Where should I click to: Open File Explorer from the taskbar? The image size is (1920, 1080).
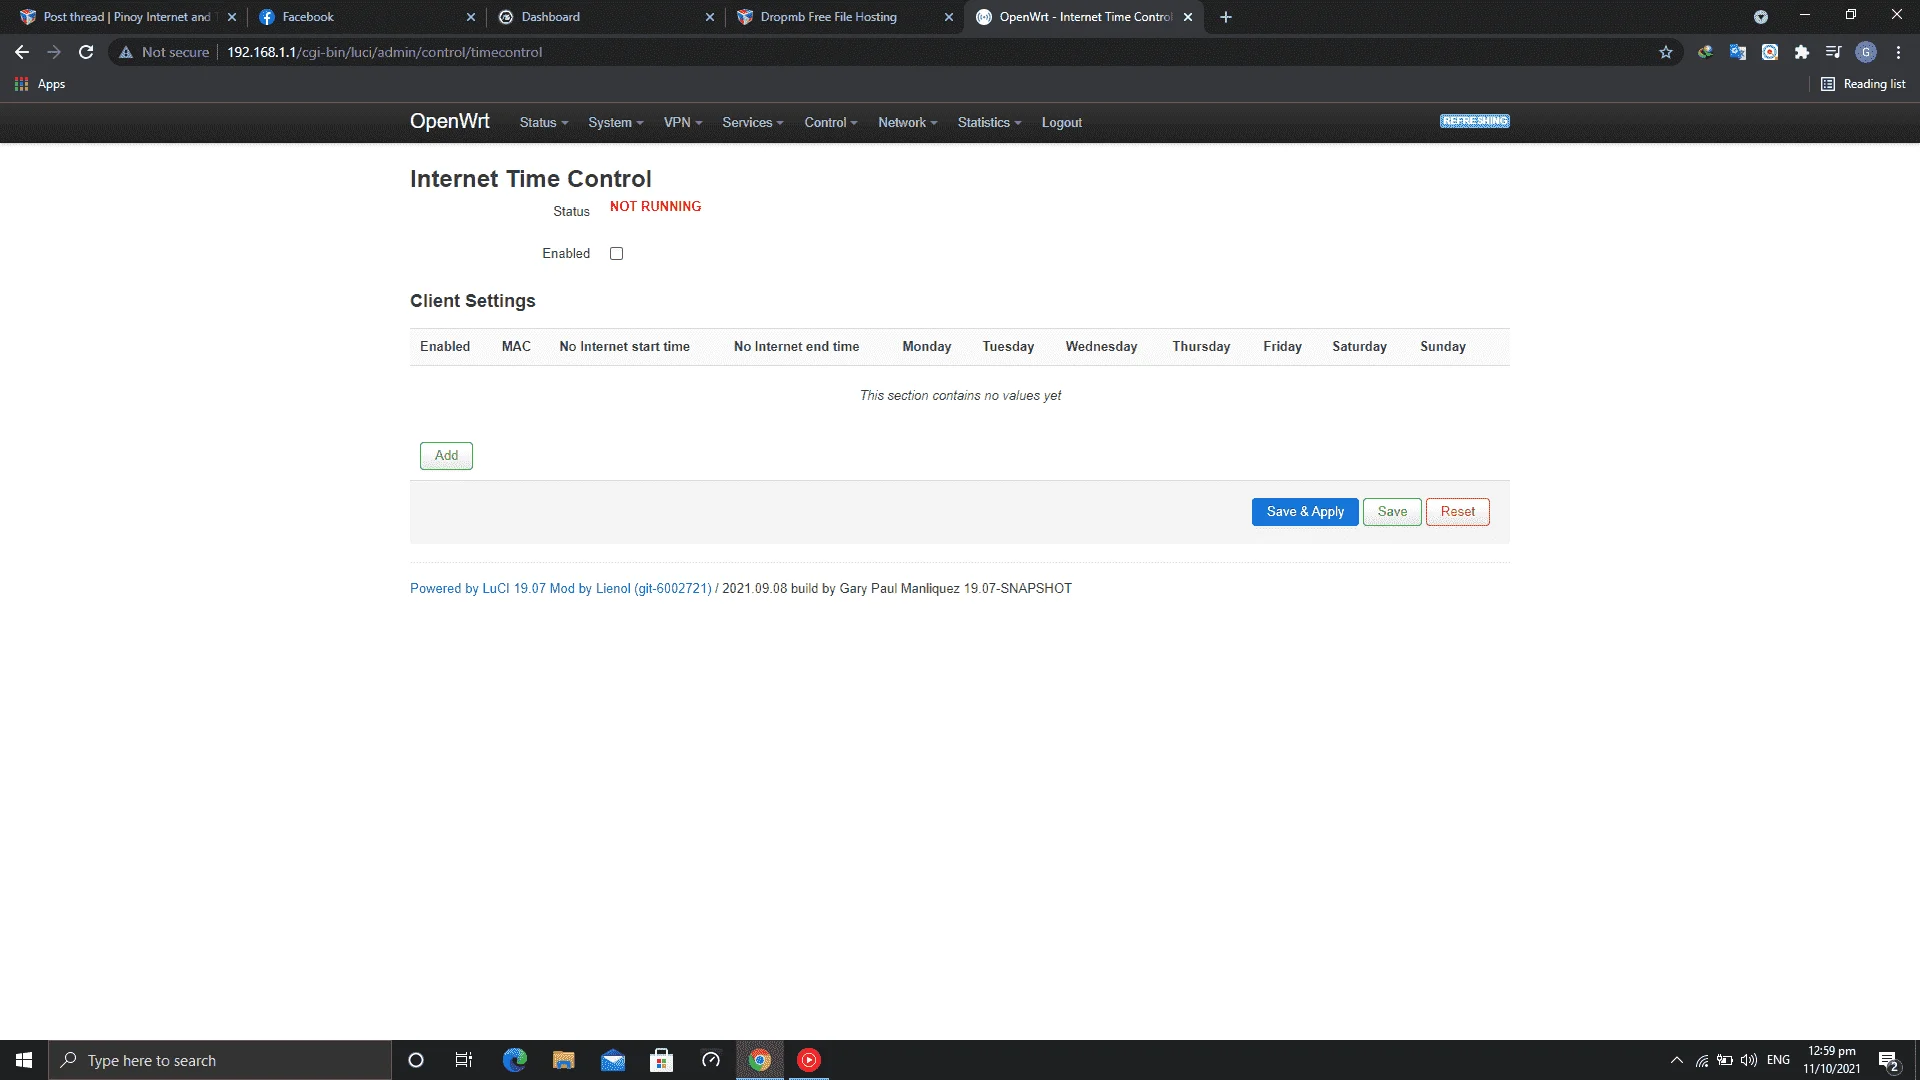(x=564, y=1060)
